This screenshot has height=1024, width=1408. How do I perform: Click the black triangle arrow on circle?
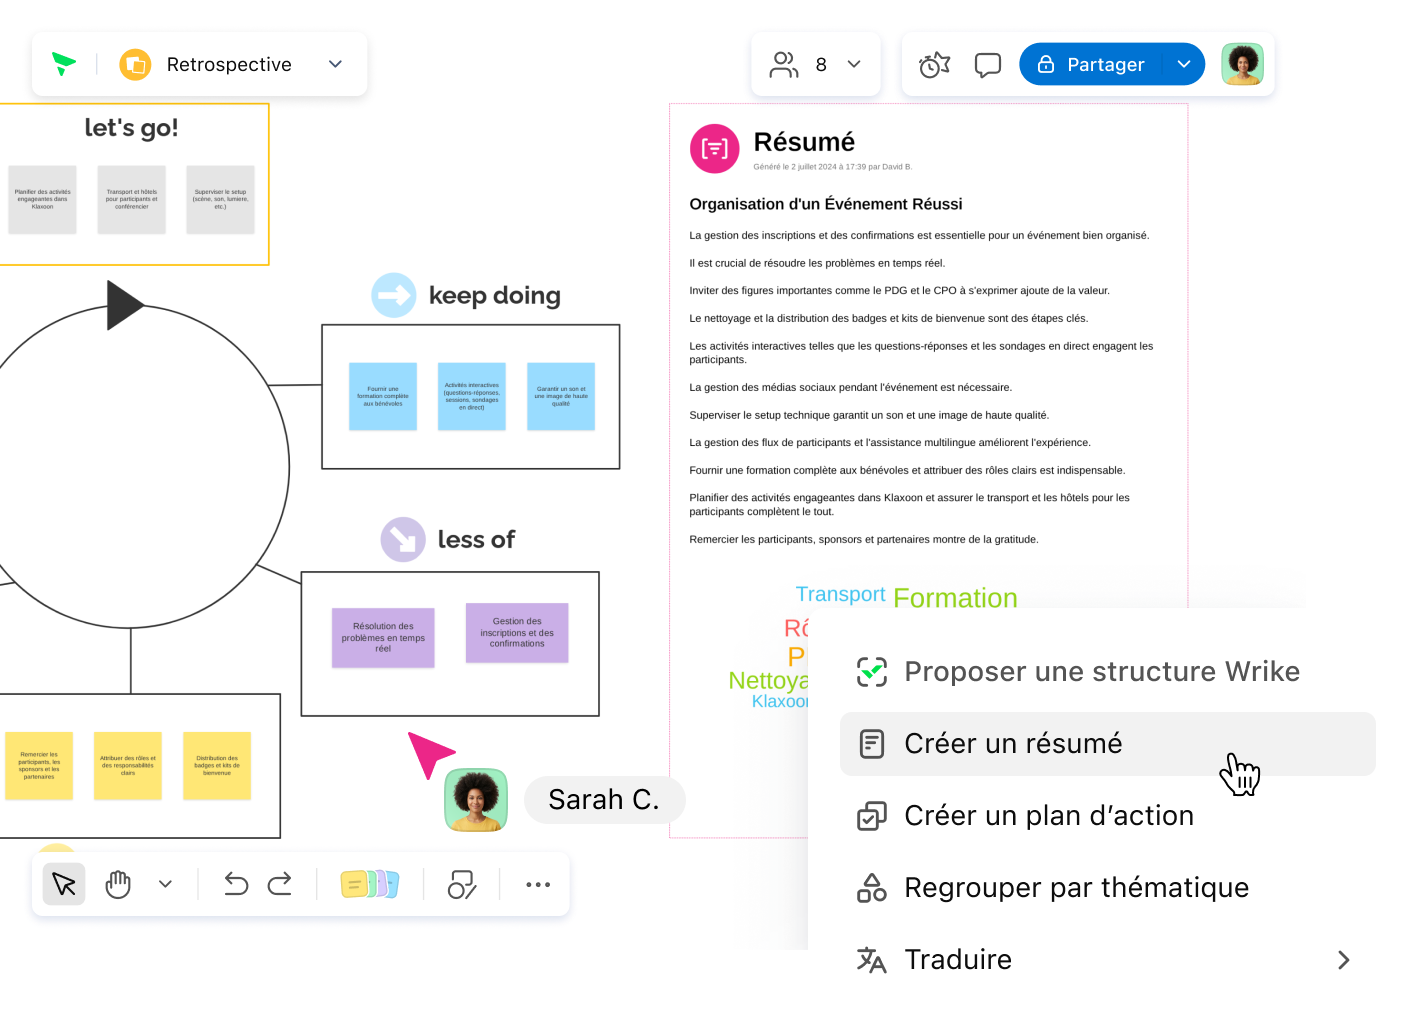click(125, 305)
